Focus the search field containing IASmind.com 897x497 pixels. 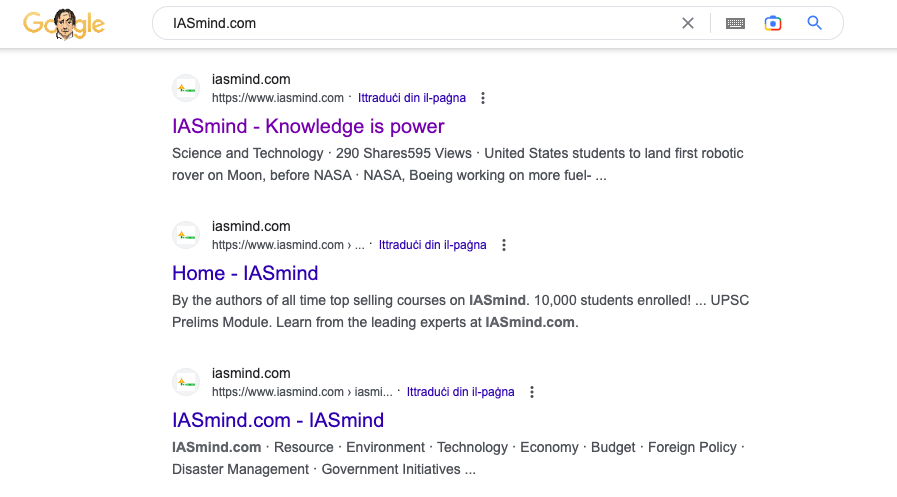[420, 23]
